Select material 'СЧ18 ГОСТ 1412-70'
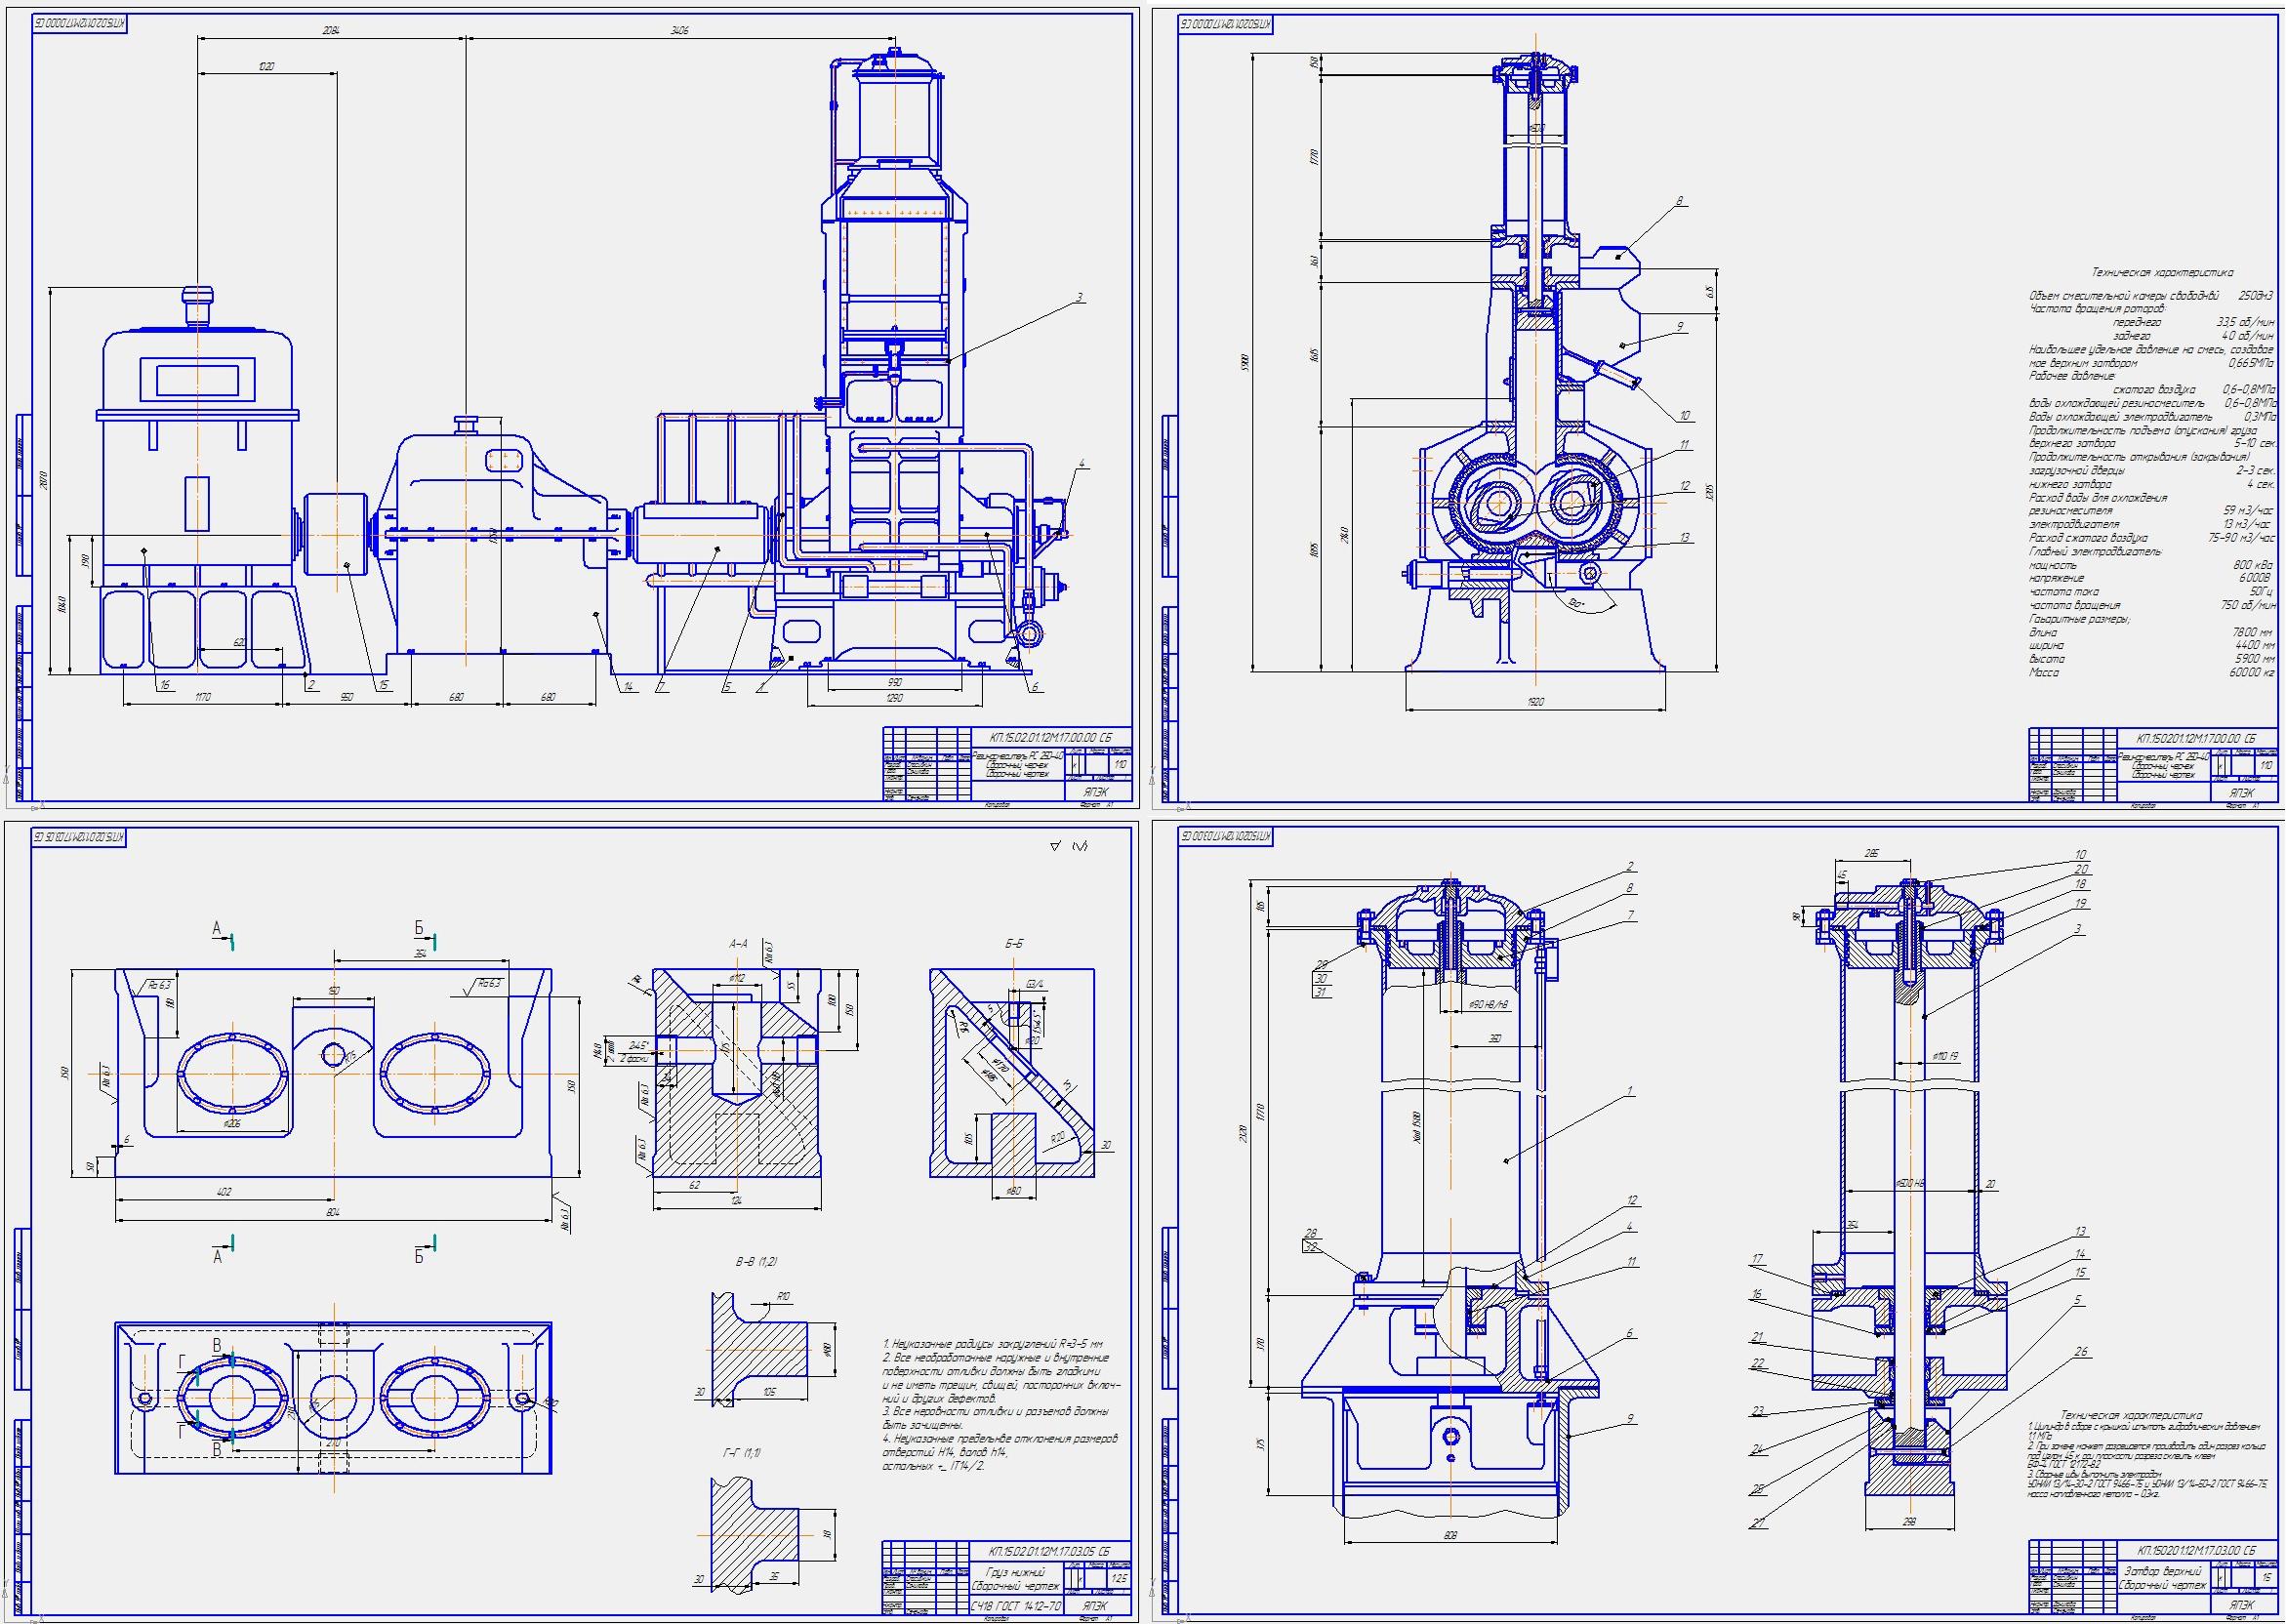Image resolution: width=2286 pixels, height=1624 pixels. 1017,1607
